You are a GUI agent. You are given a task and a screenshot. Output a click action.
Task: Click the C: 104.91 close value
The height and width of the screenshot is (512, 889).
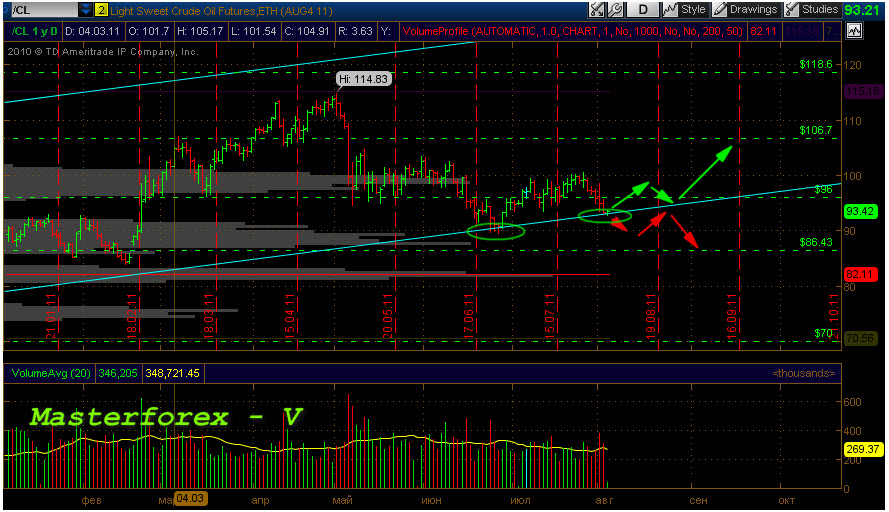coord(307,31)
